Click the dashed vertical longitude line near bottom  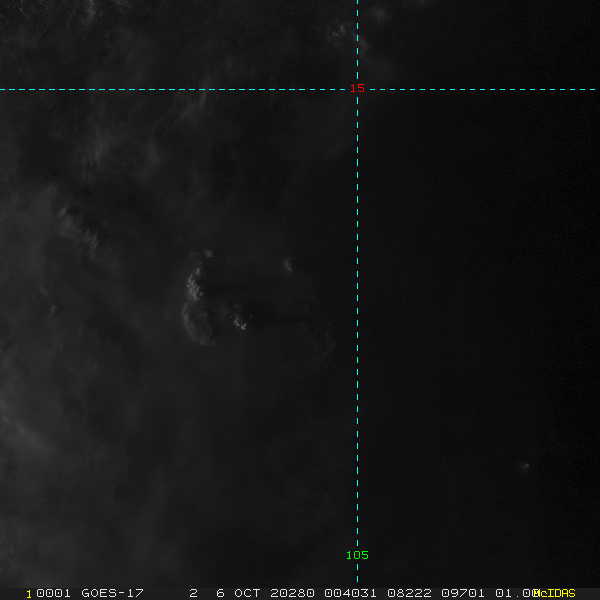coord(357,500)
